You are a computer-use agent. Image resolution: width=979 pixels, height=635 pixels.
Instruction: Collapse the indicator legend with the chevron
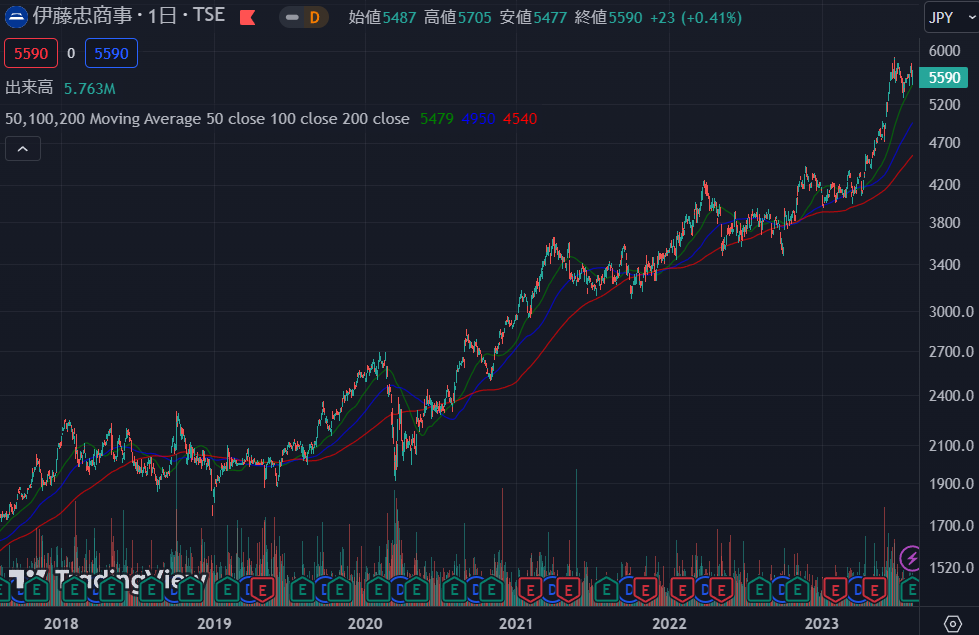click(22, 149)
